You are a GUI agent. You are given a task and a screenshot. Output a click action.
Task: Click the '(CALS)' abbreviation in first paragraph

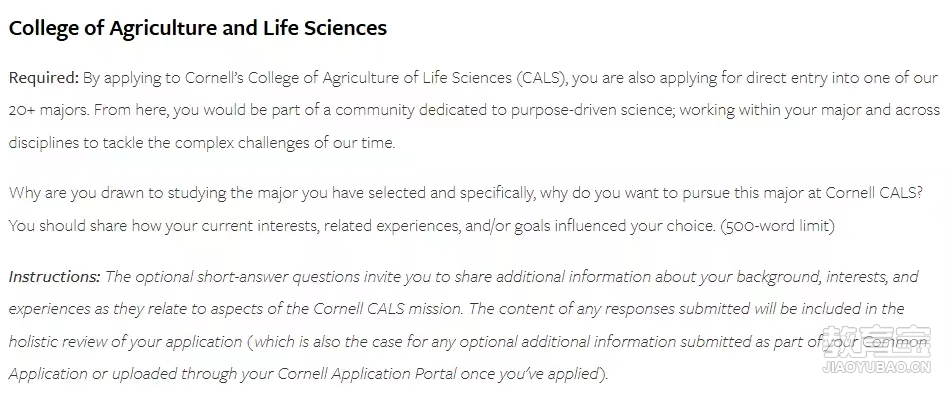[542, 78]
